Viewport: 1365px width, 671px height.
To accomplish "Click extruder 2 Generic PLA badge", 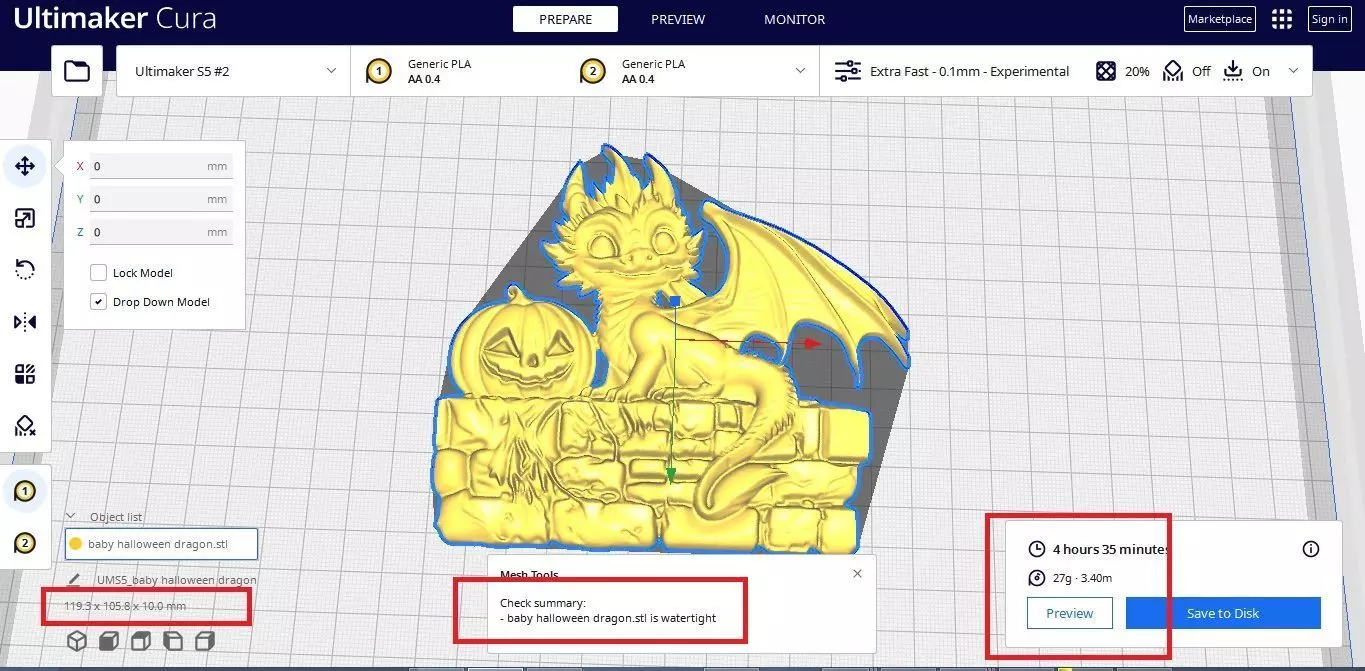I will tap(592, 71).
